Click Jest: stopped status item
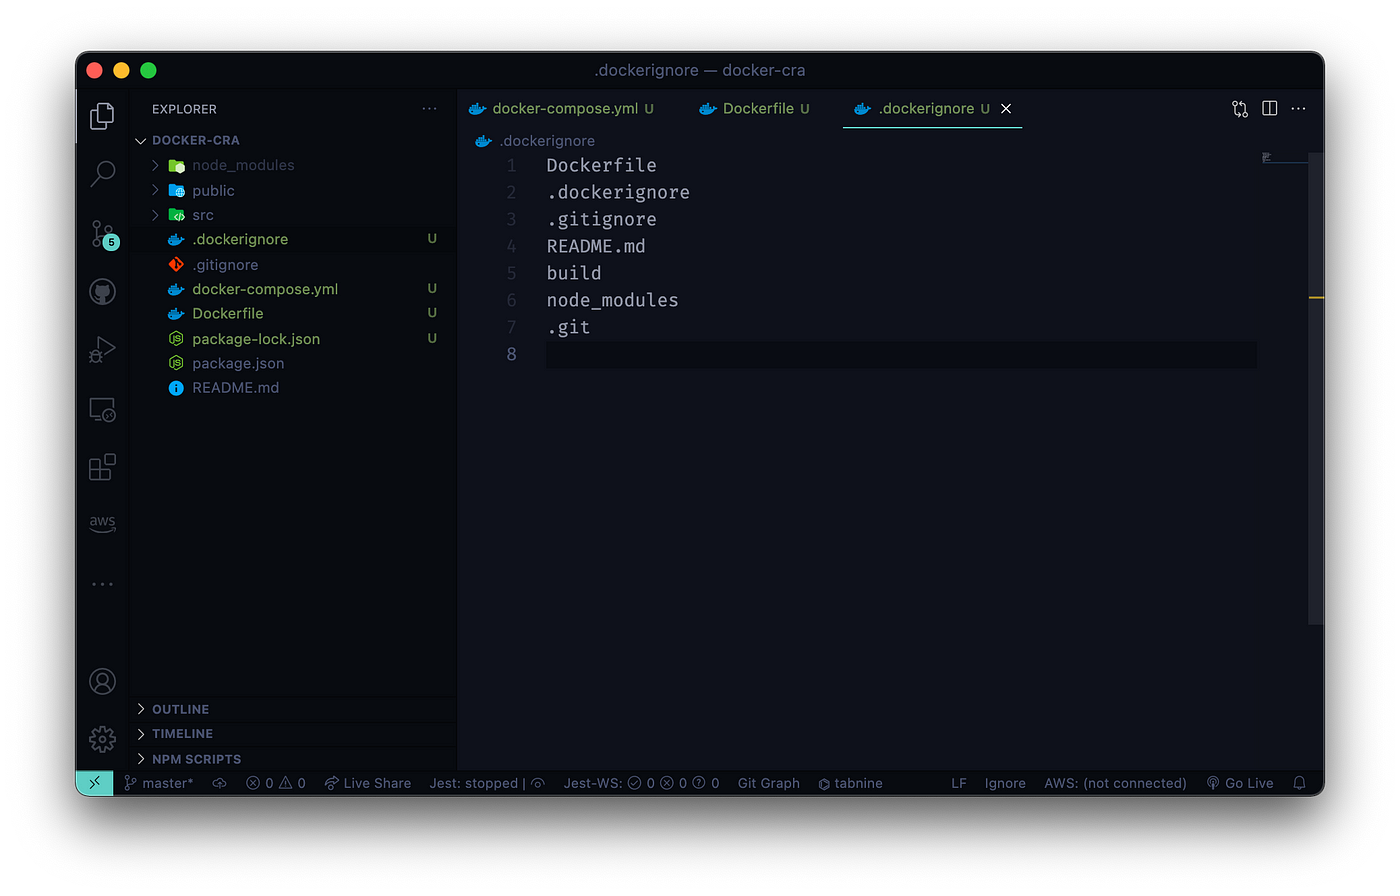The image size is (1400, 896). tap(486, 783)
